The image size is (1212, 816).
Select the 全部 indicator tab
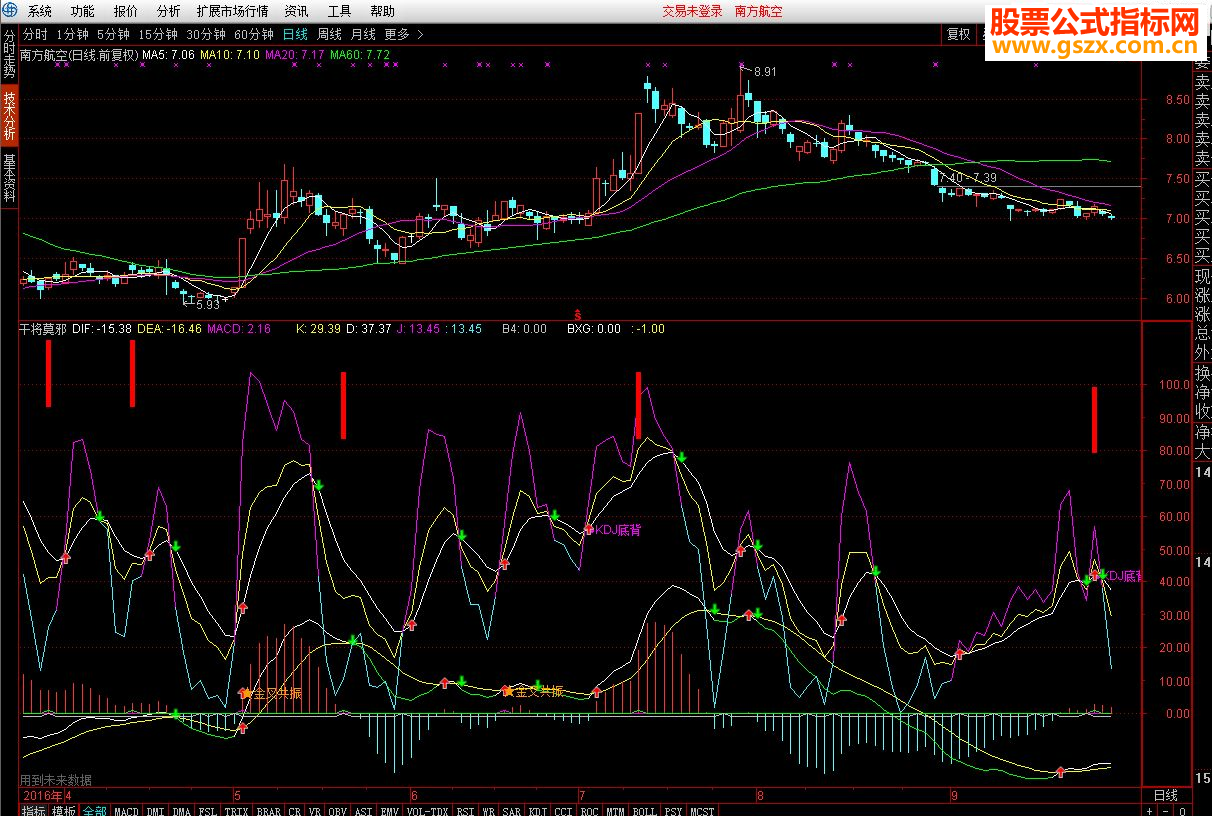(x=95, y=810)
